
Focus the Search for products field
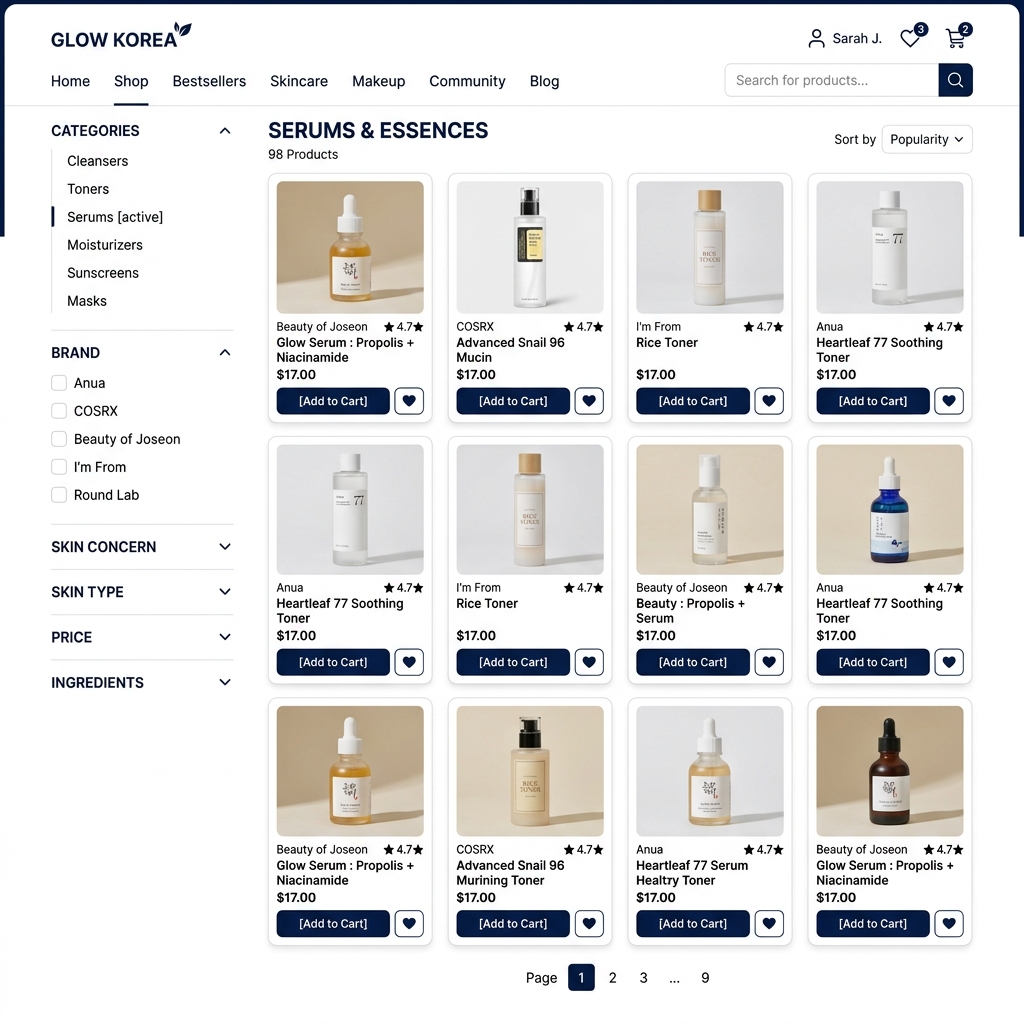(831, 80)
